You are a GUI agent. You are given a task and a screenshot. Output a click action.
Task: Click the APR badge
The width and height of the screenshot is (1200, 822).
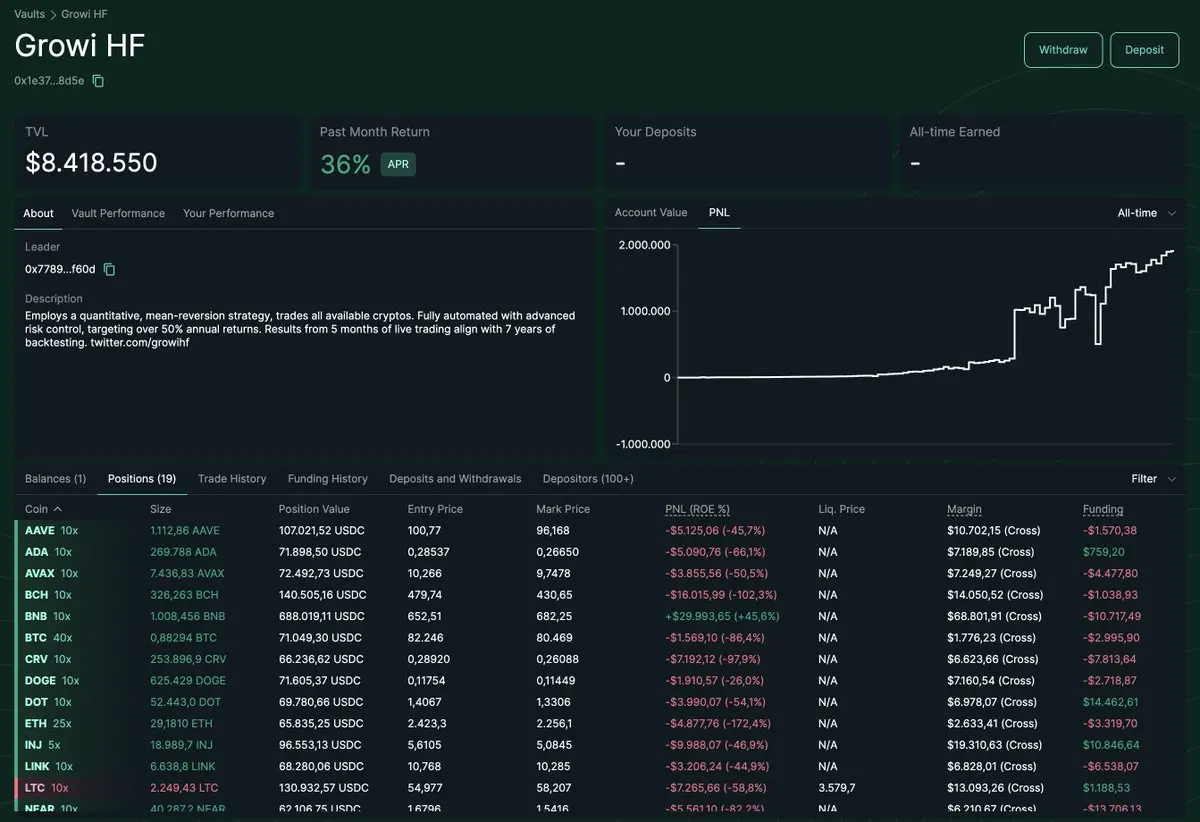coord(398,164)
